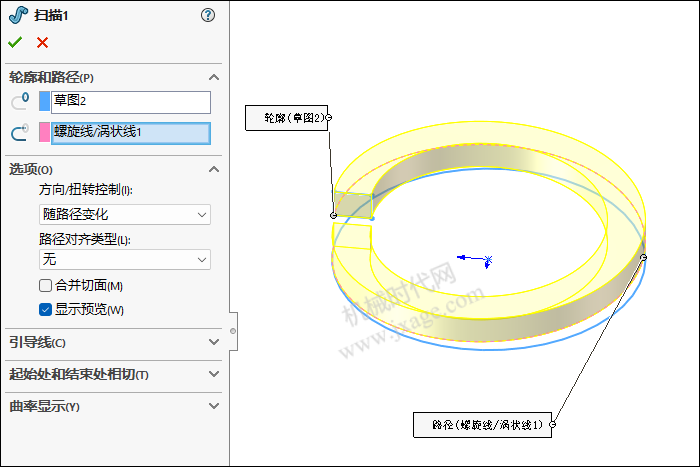Open help for the 扫描1 feature
The width and height of the screenshot is (700, 467).
(x=208, y=15)
